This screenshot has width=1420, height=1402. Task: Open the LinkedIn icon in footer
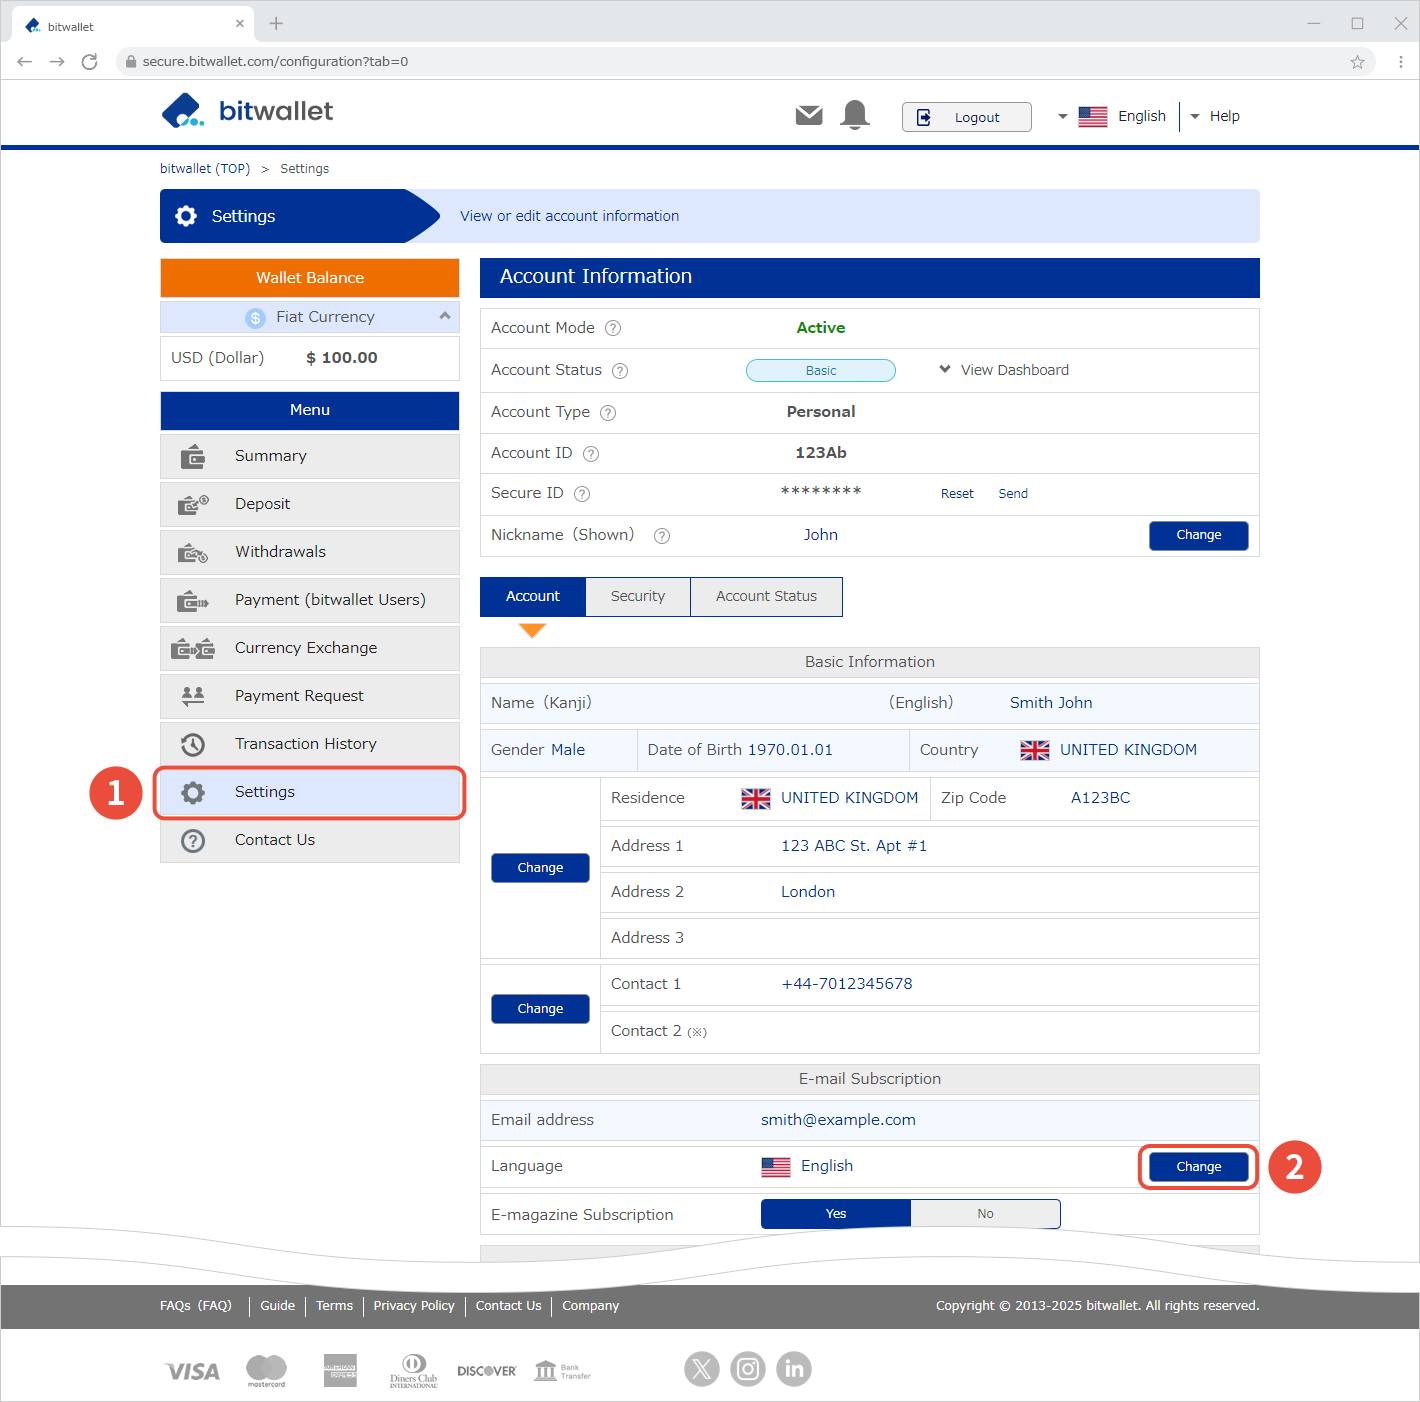click(x=794, y=1368)
